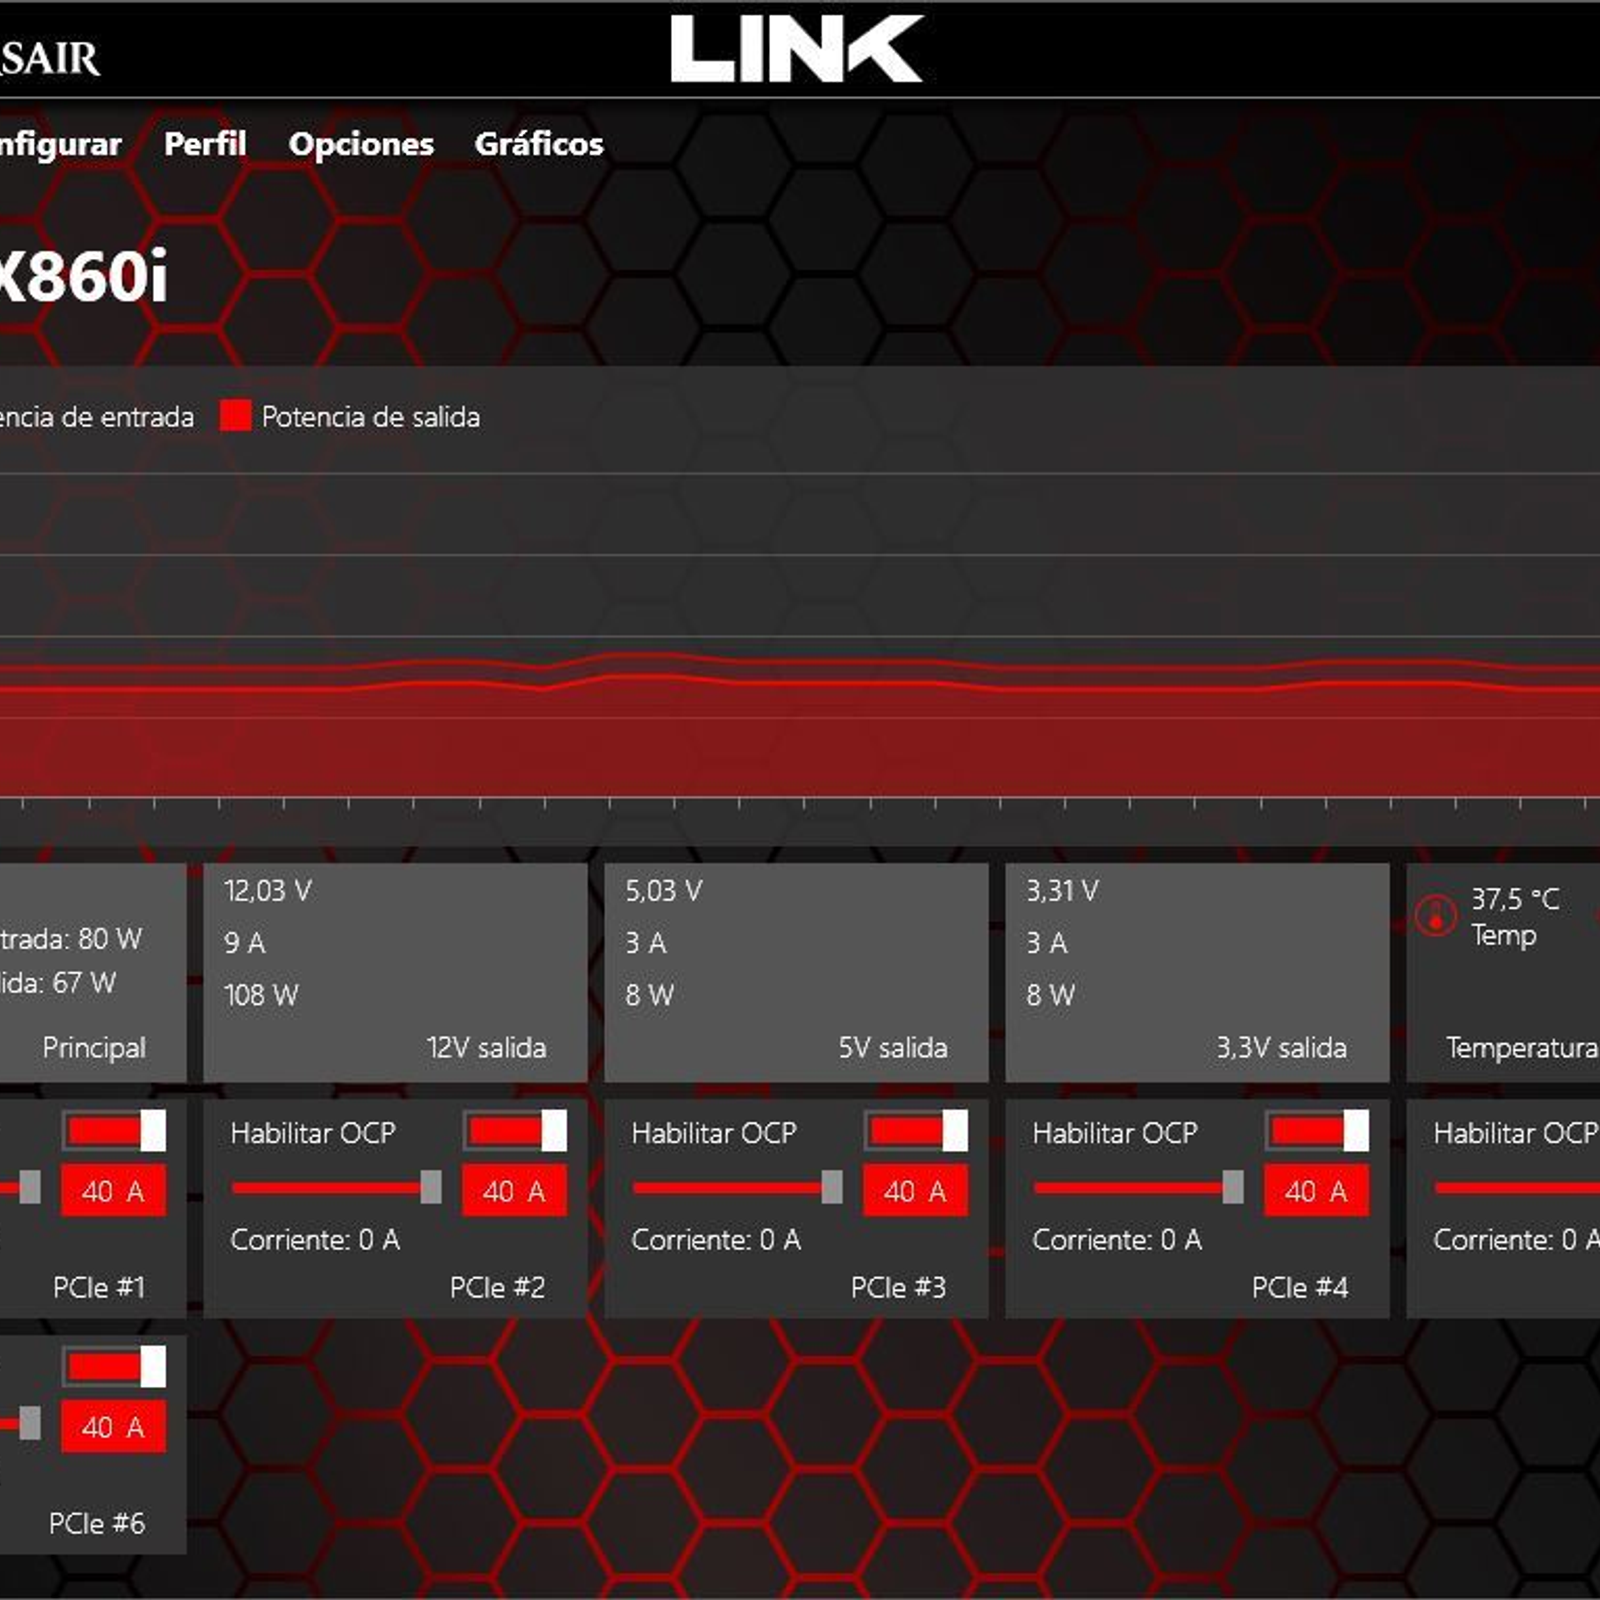The image size is (1600, 1600).
Task: Click the Potencia de salida legend label
Action: pyautogui.click(x=371, y=417)
